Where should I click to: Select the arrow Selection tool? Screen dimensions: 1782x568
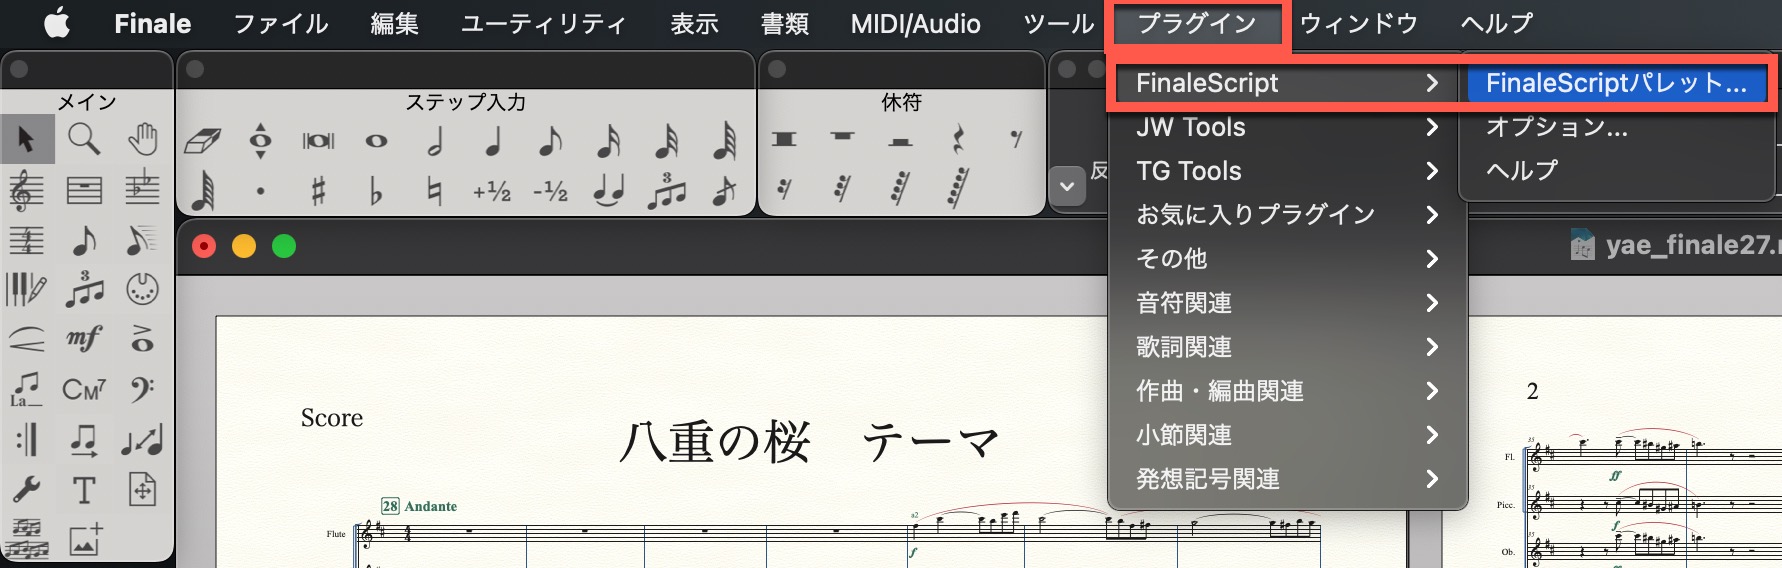[27, 139]
